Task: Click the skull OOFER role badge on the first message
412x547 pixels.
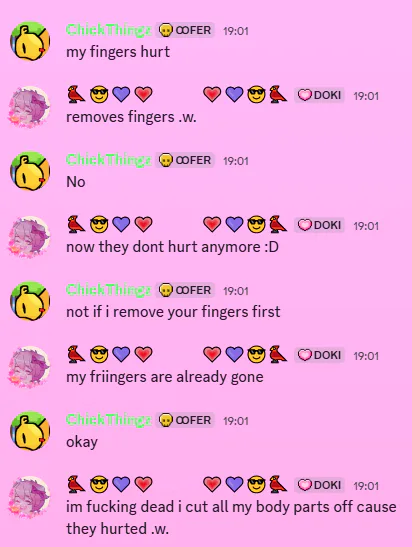Action: click(x=185, y=30)
